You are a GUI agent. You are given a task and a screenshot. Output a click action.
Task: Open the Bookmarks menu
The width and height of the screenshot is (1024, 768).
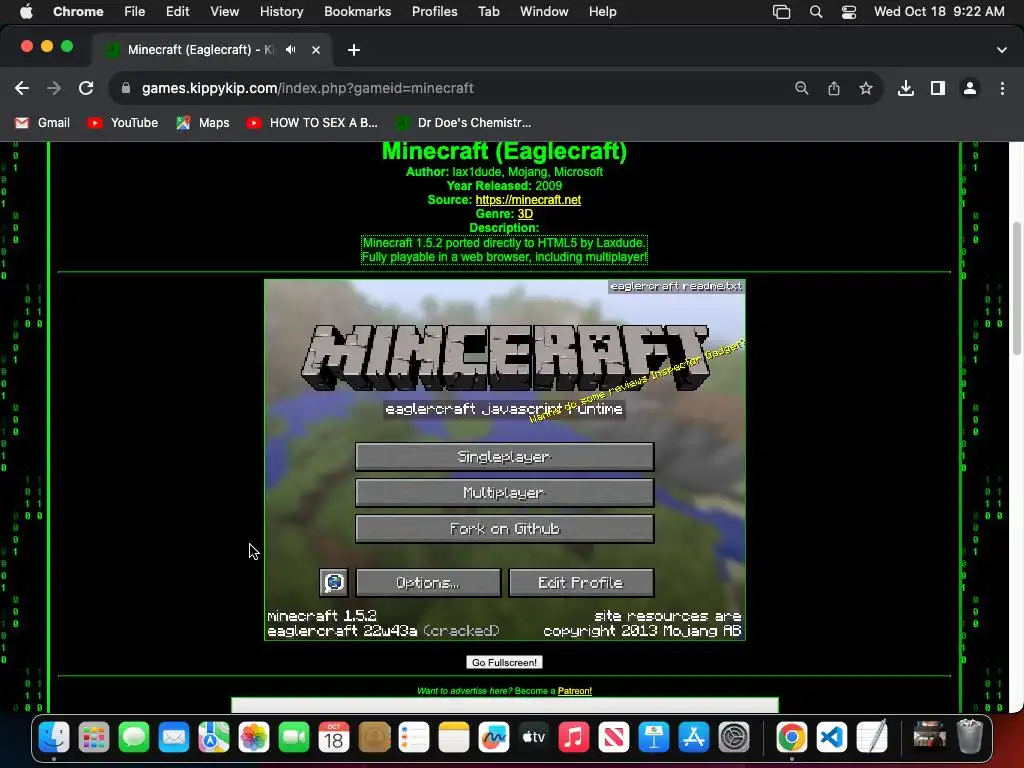coord(357,12)
